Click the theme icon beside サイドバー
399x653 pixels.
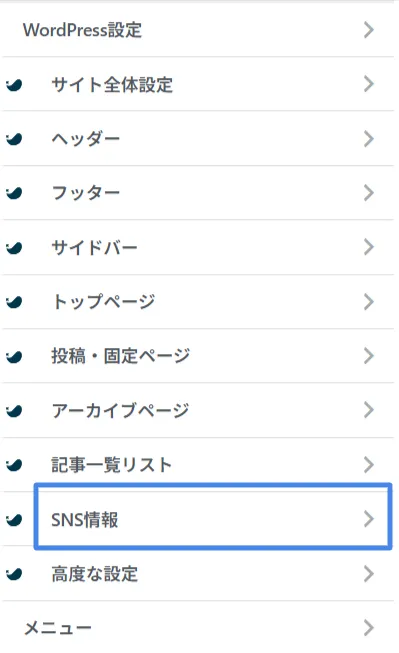pos(14,248)
